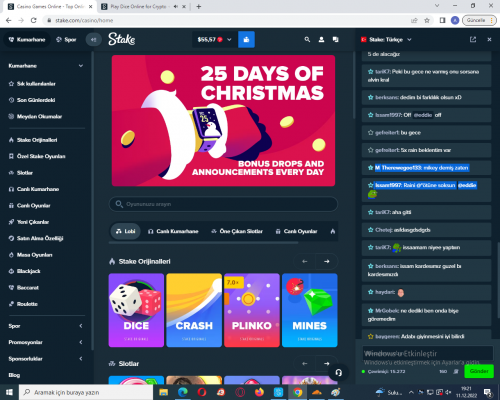Viewport: 500px width, 400px height.
Task: Open Chrome tab search dropdown arrow
Action: tap(437, 6)
